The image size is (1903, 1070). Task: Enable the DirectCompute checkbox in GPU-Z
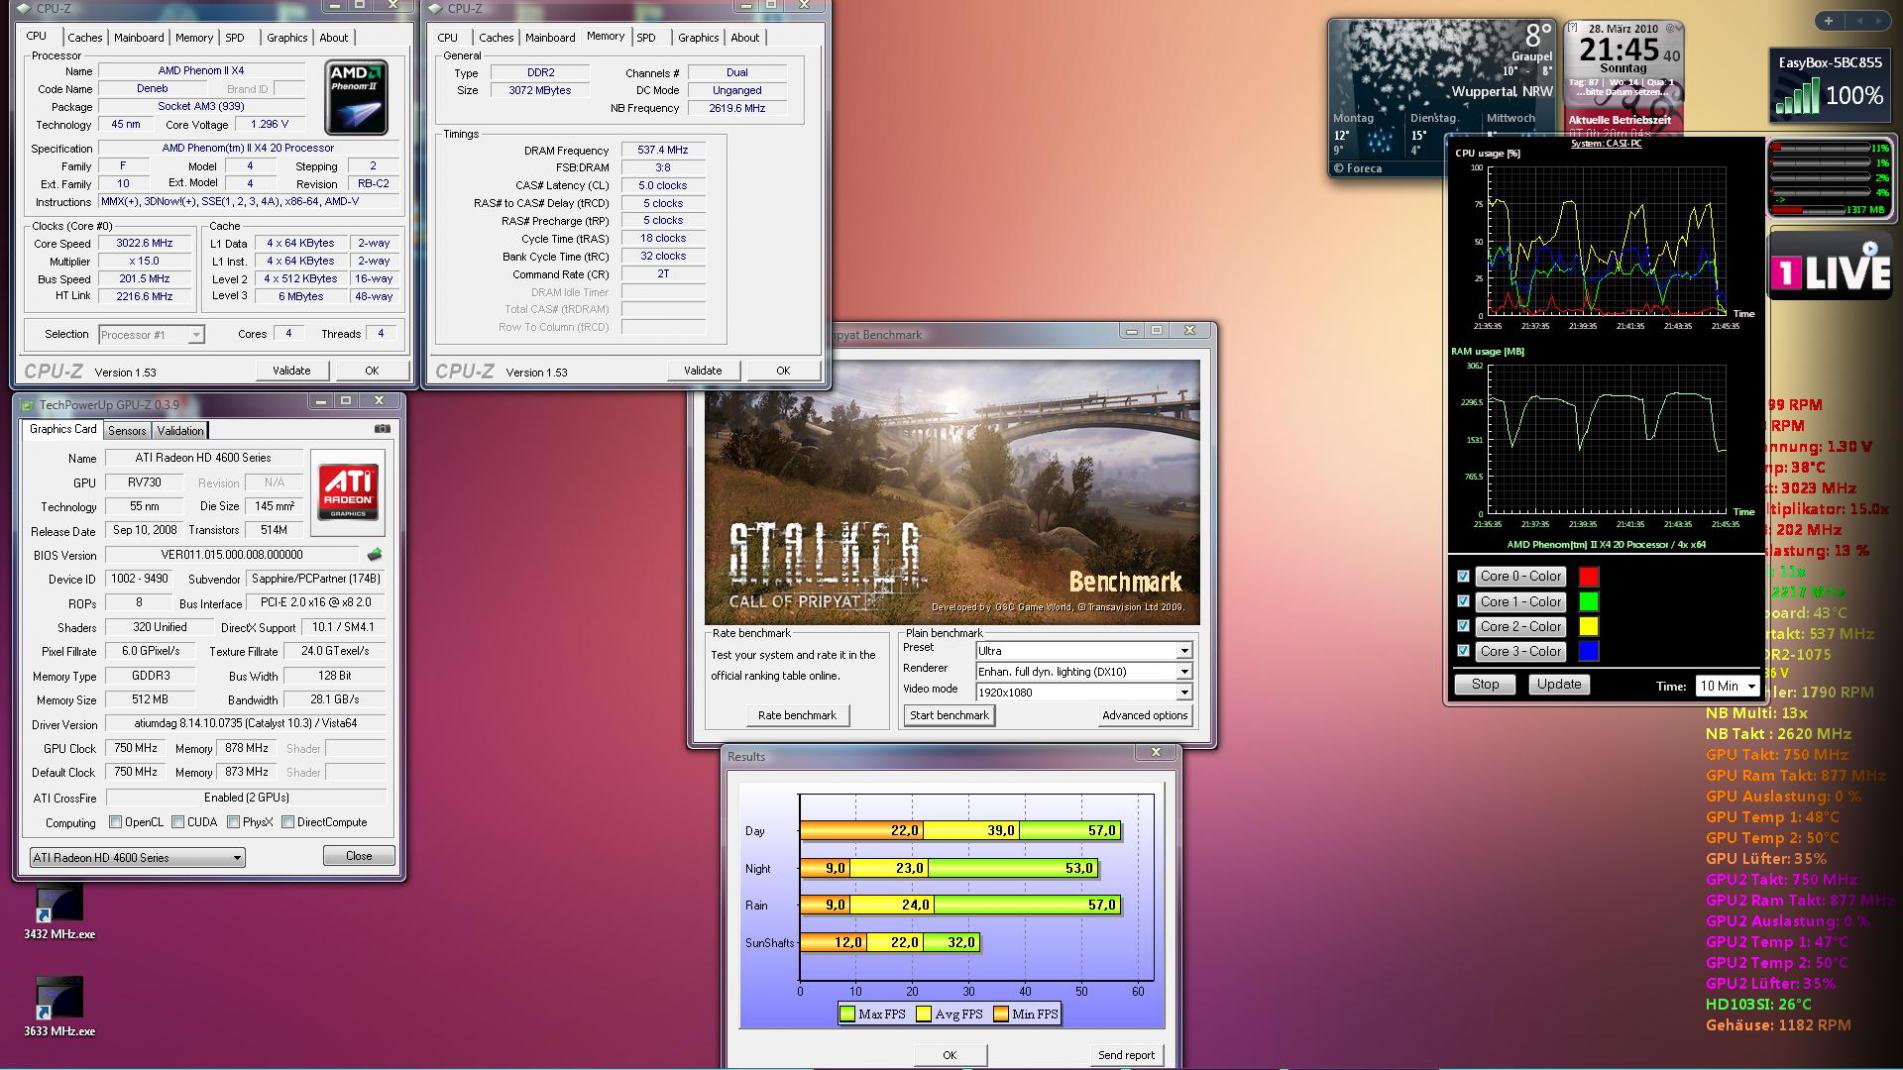click(288, 822)
